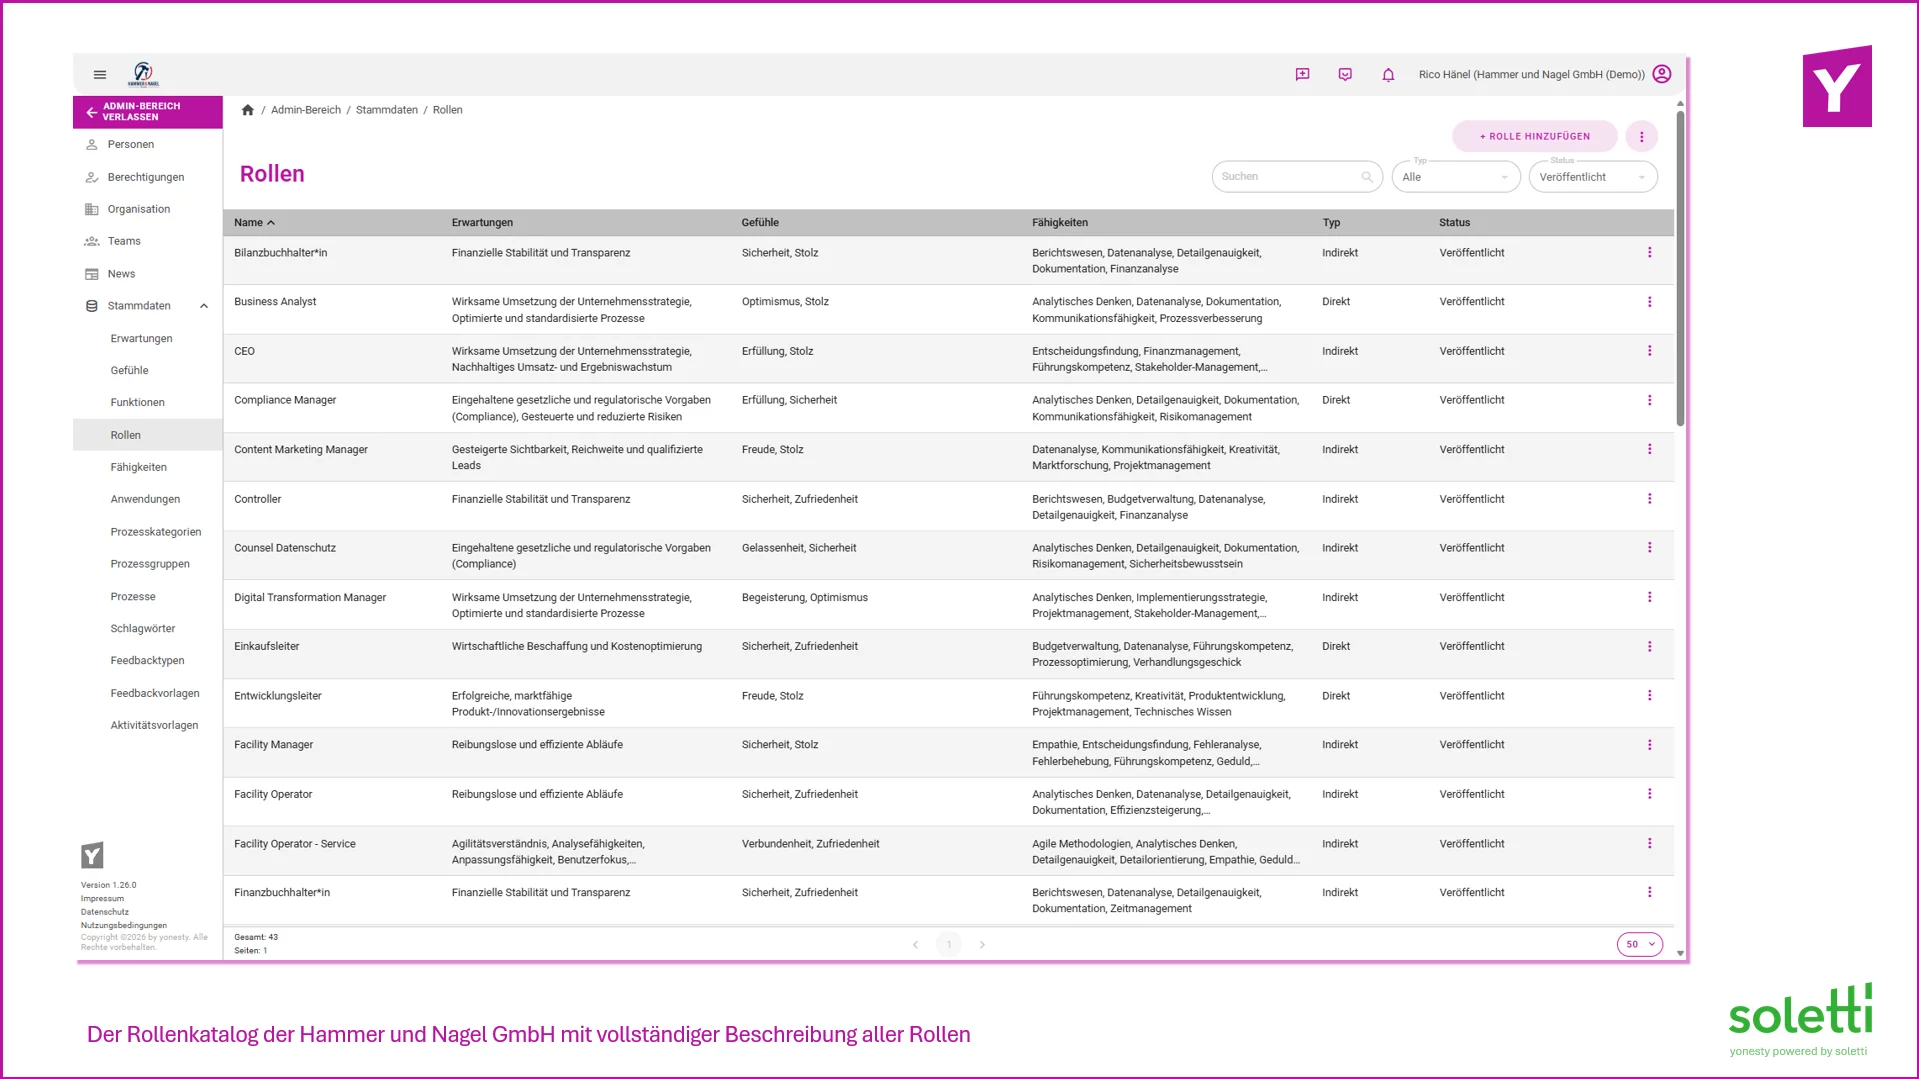Open row menu for Facility Manager

tap(1649, 745)
